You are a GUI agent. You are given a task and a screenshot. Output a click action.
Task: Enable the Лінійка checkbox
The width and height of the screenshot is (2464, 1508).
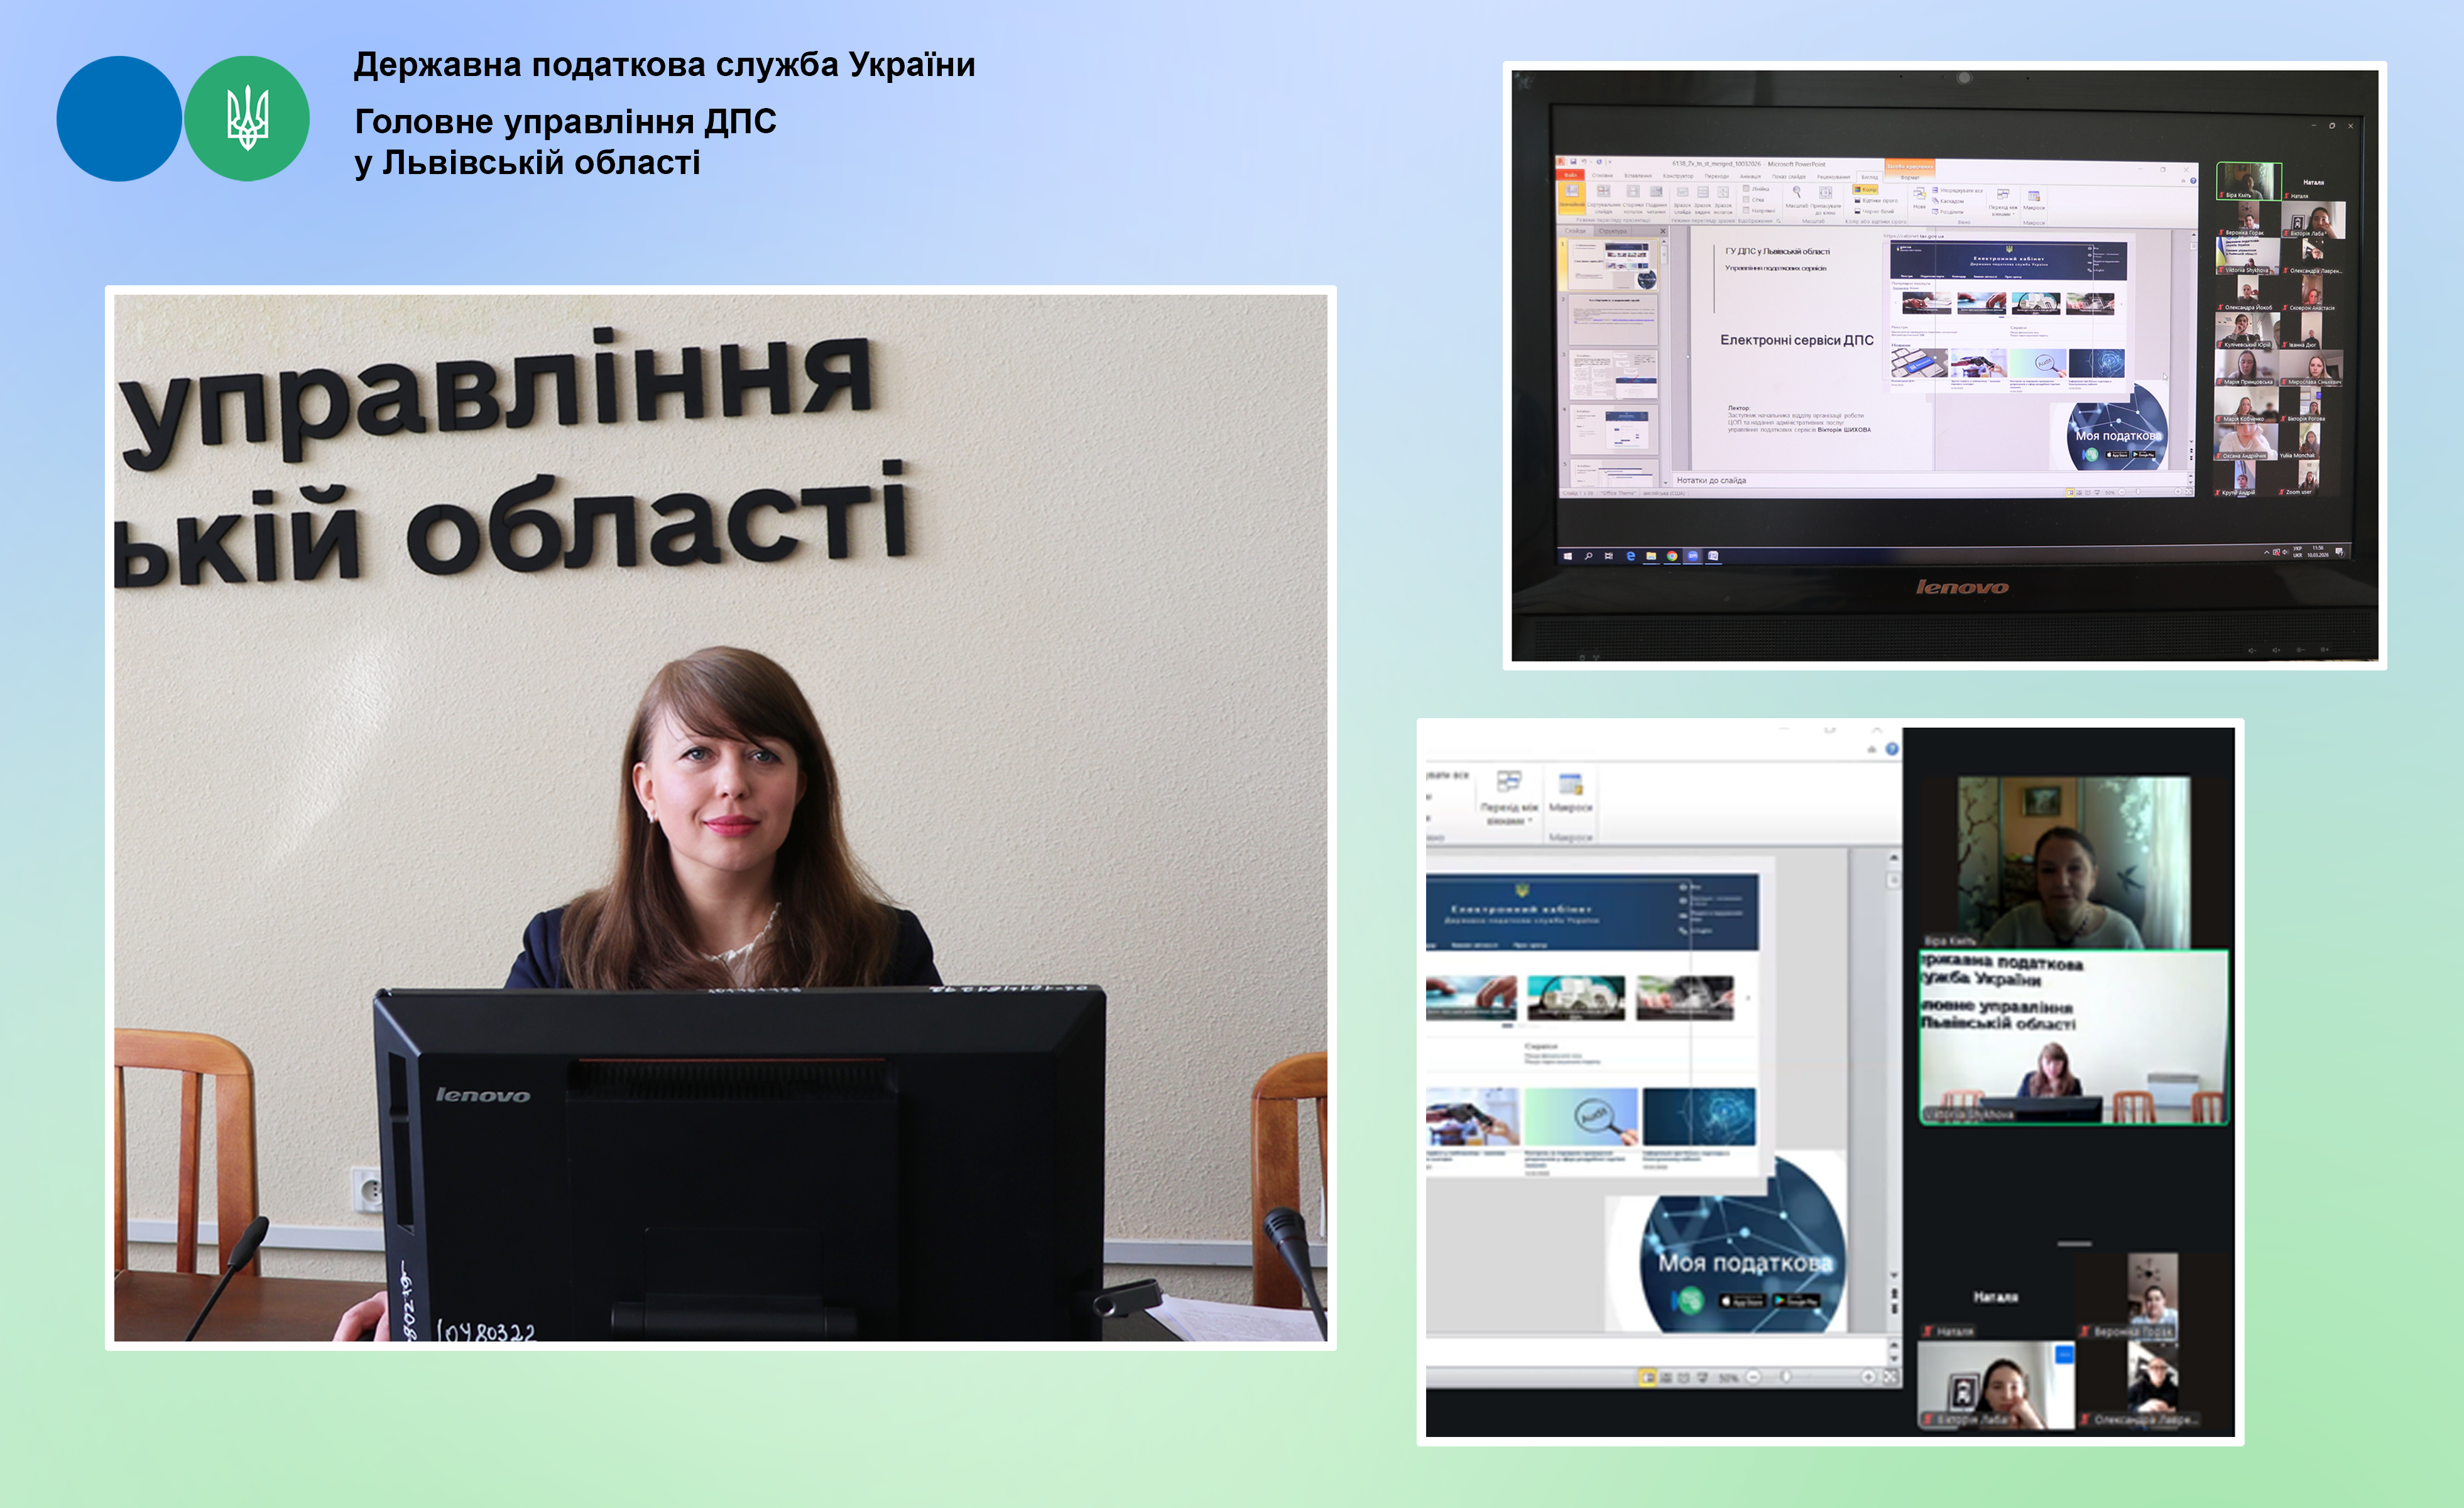[x=1746, y=189]
